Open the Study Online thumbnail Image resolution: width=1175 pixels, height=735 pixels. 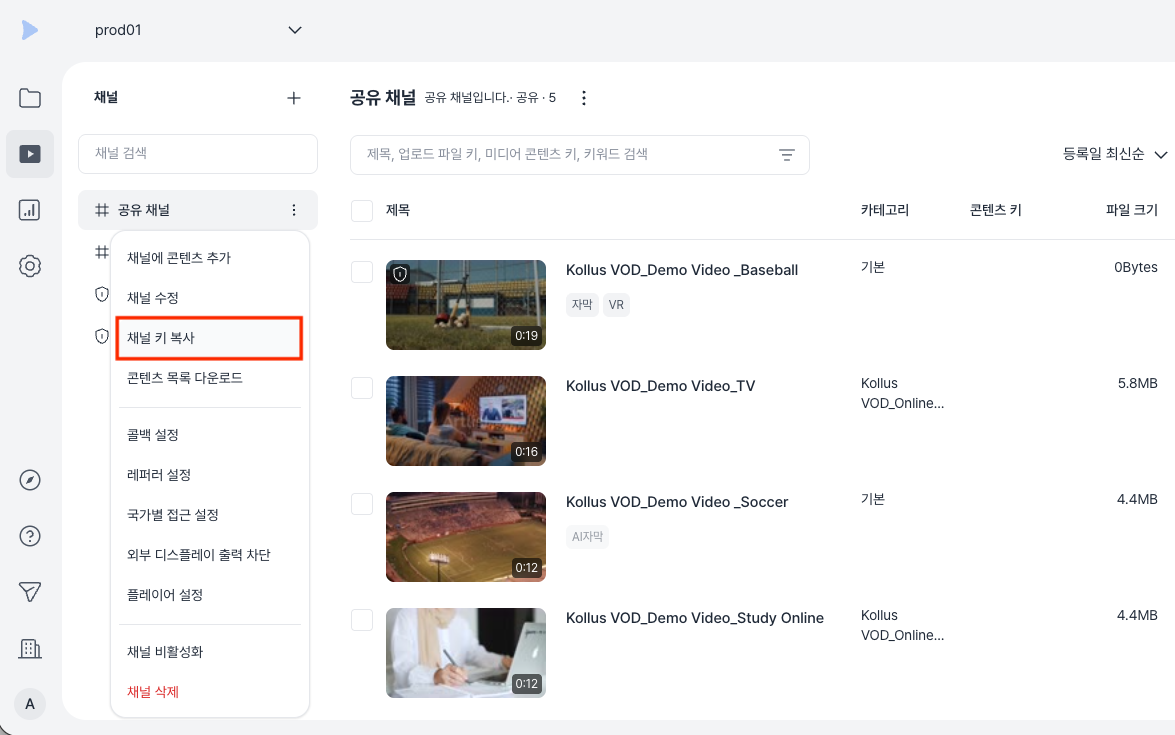click(466, 653)
